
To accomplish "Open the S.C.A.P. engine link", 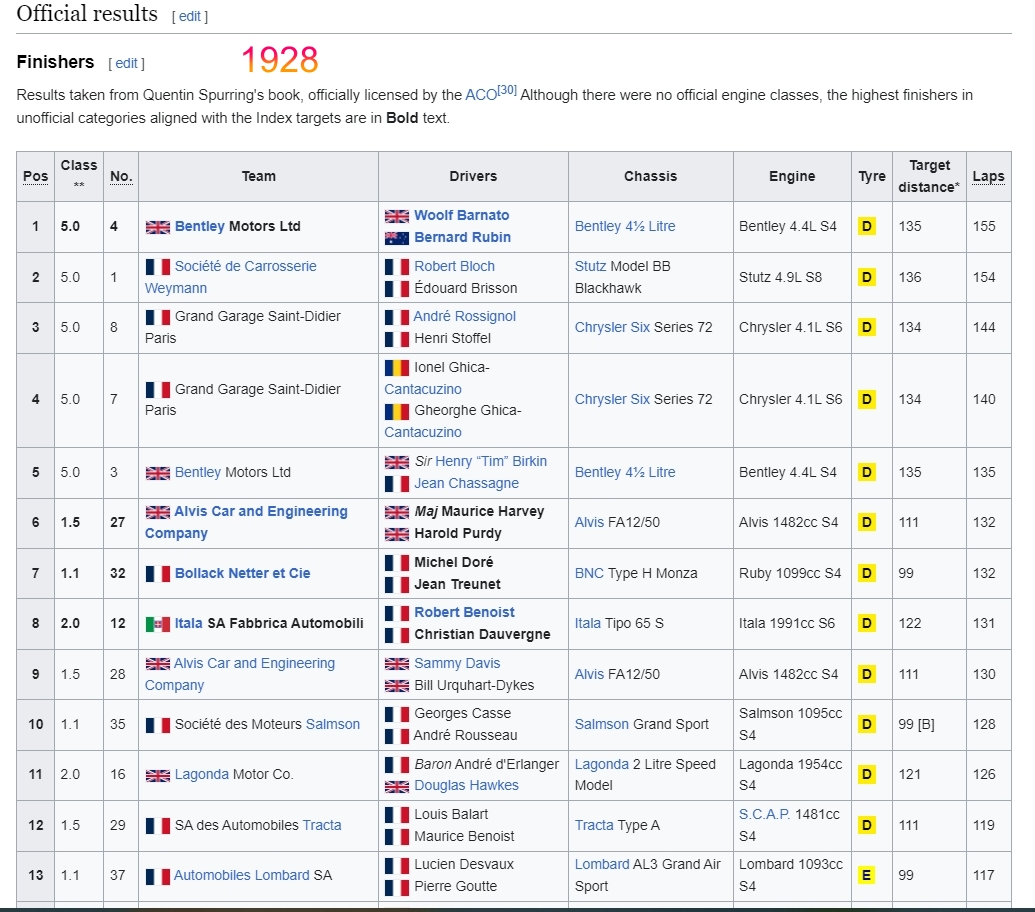I will click(x=764, y=815).
